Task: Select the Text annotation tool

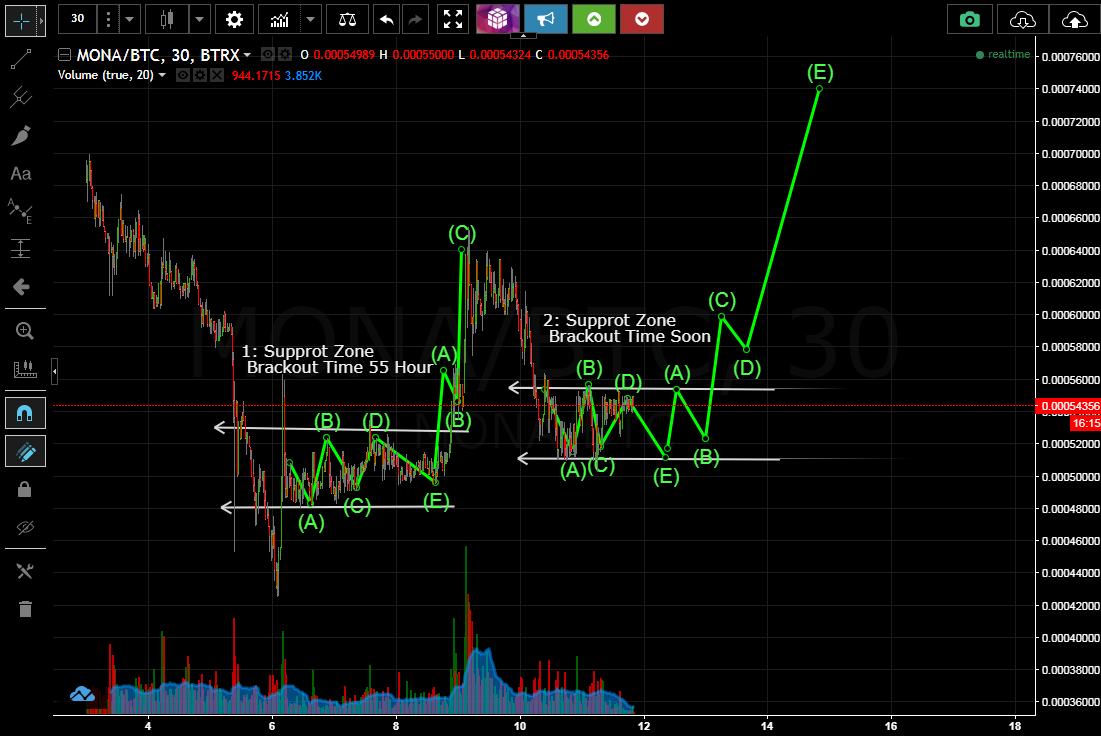Action: [x=21, y=173]
